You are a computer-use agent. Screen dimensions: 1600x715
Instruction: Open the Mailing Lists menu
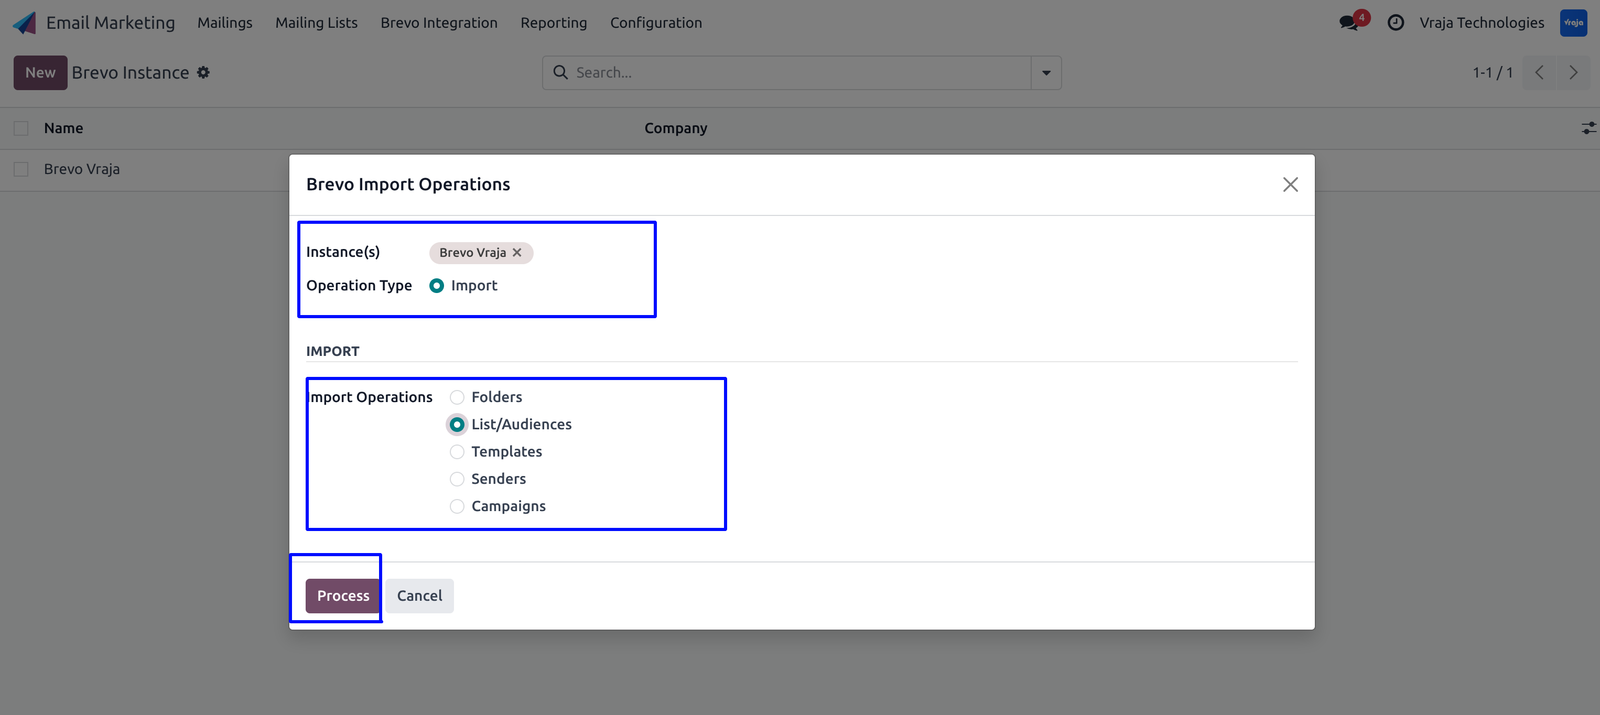[x=316, y=22]
